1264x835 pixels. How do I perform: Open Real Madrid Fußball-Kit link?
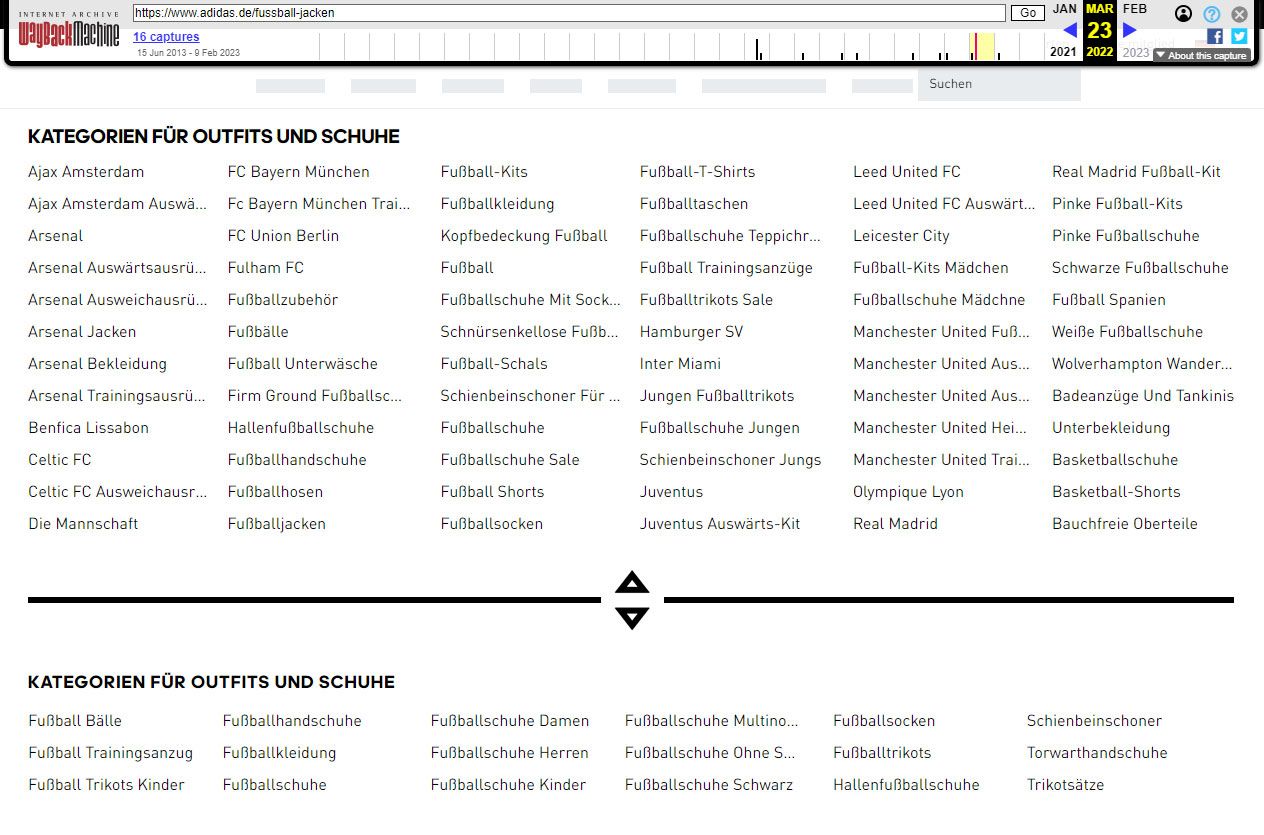pos(1136,172)
